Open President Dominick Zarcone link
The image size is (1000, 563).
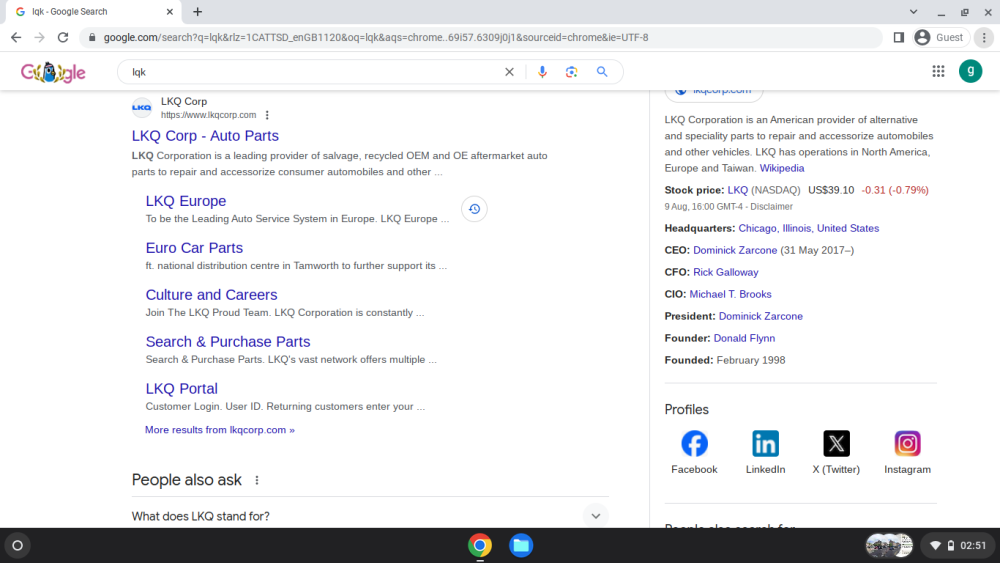(x=760, y=316)
